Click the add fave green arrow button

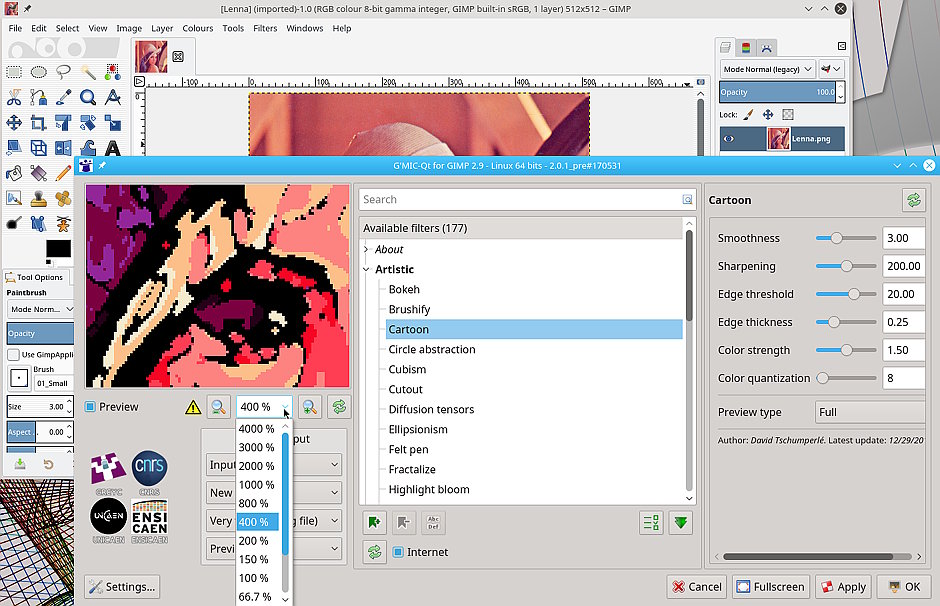[375, 523]
